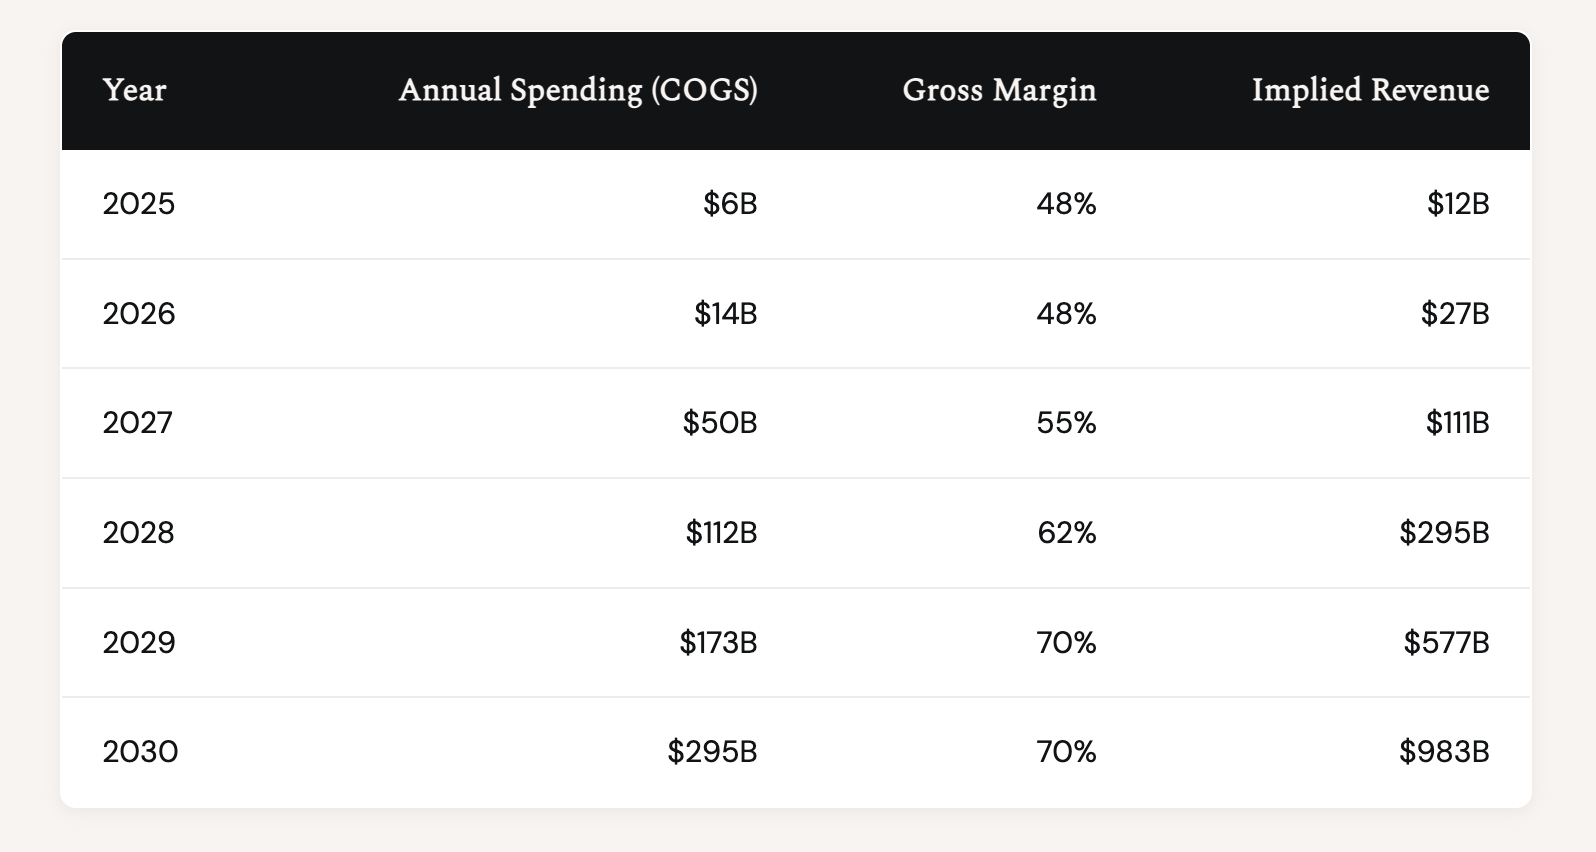
Task: Click the Implied Revenue column header
Action: 1370,91
